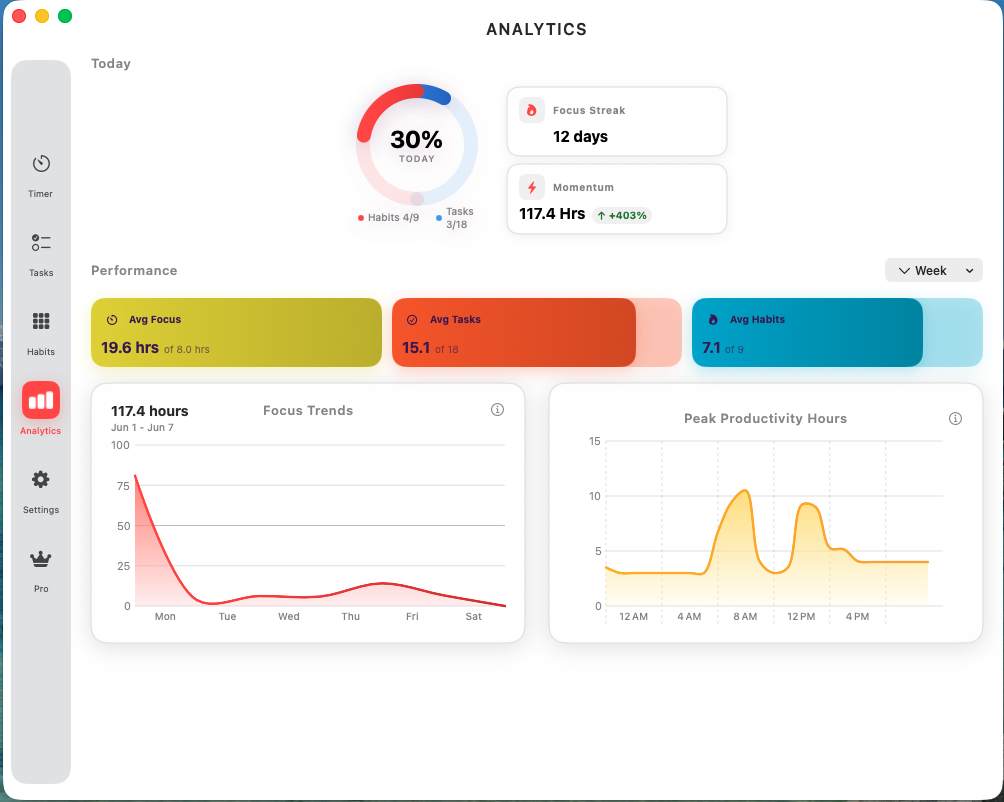Click the "117.4 hours" chart total
The image size is (1004, 802).
(150, 411)
